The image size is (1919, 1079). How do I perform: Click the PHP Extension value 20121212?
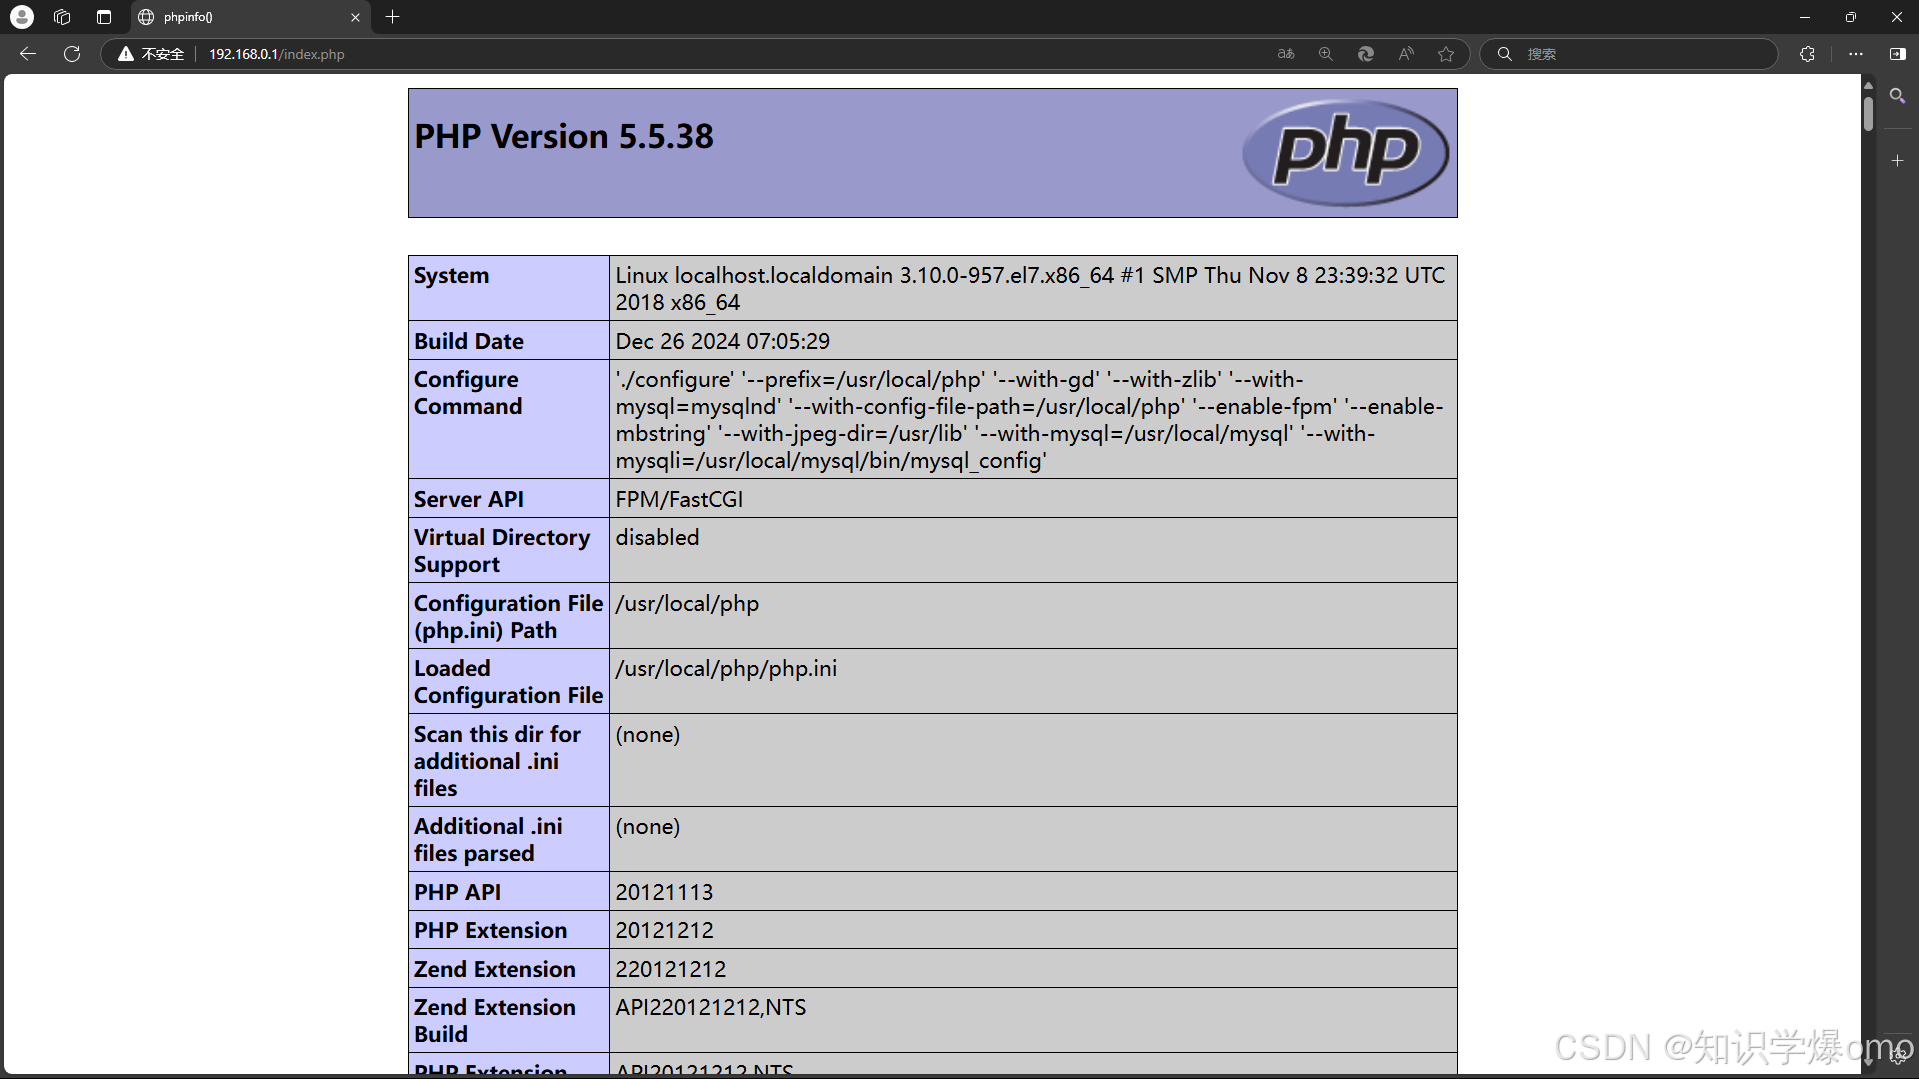[x=664, y=931]
